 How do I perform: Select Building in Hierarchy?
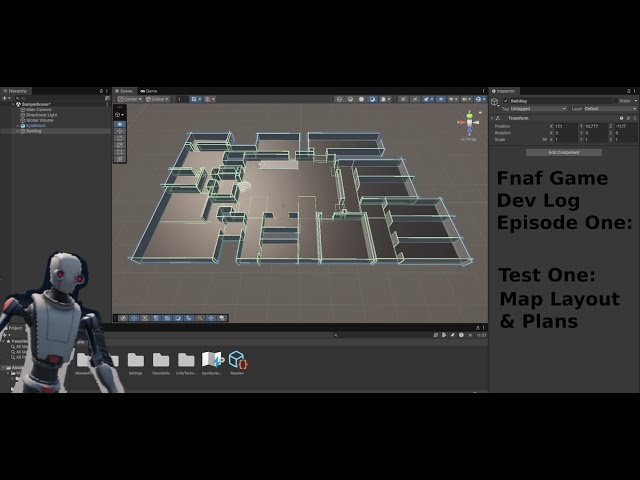click(x=33, y=131)
